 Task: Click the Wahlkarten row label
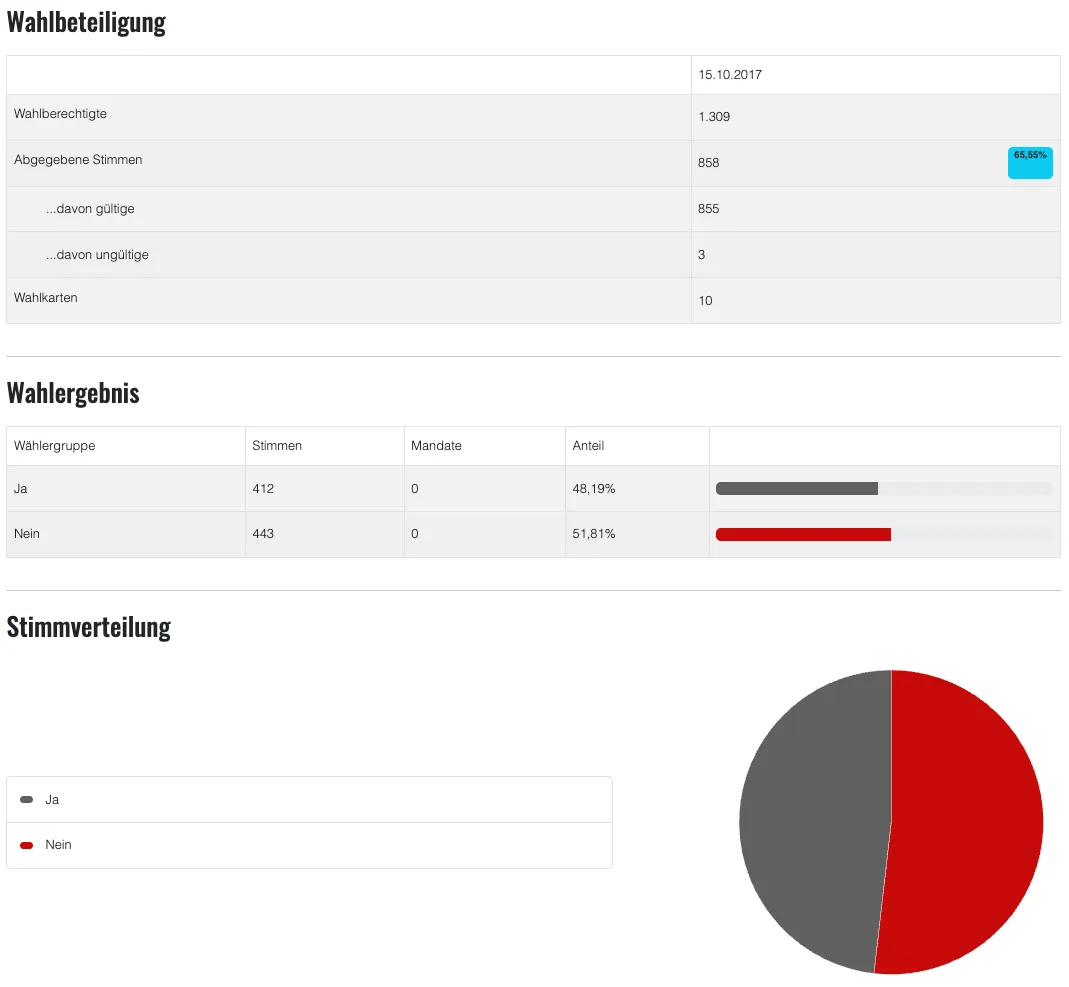[46, 298]
